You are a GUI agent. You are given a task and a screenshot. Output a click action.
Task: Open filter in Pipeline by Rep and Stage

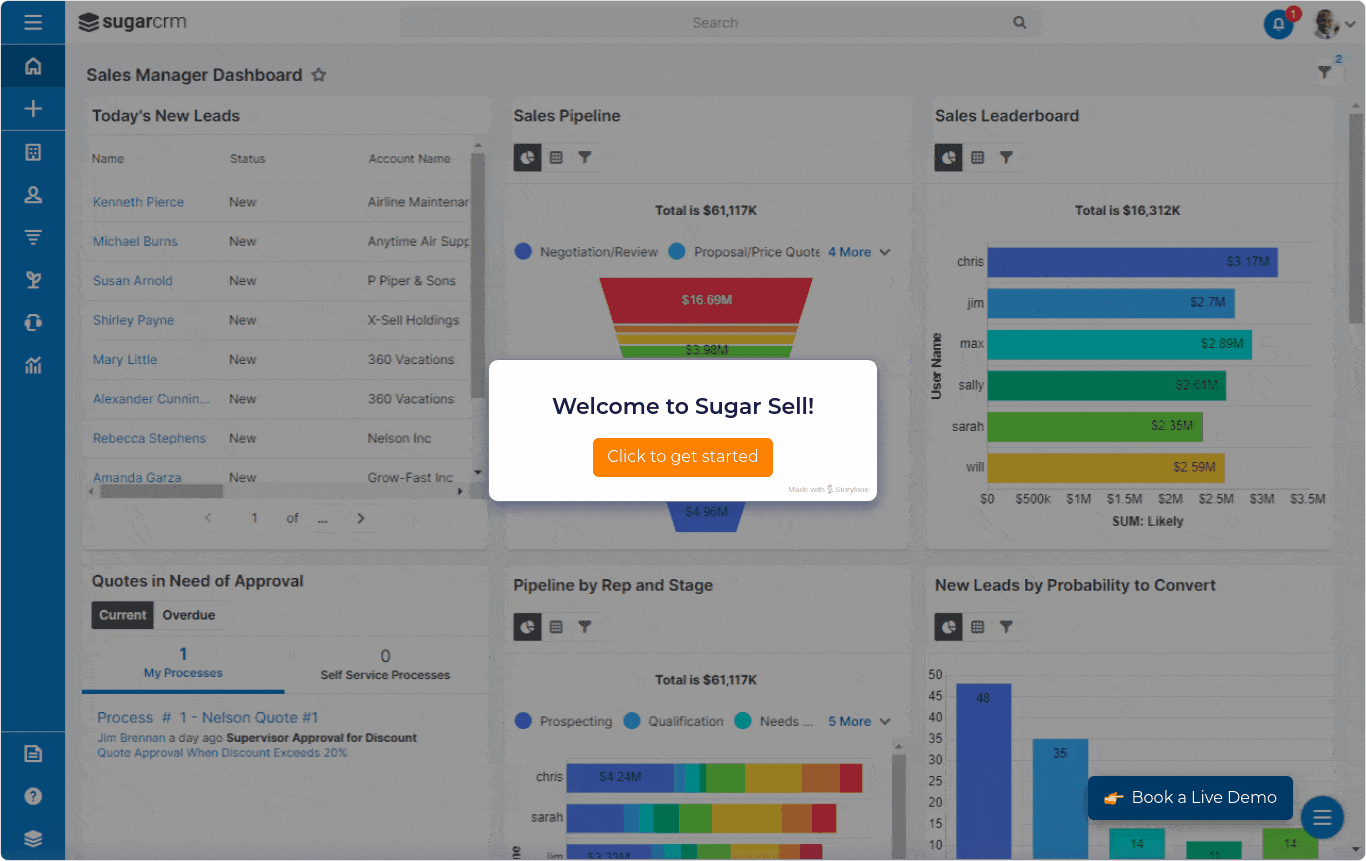pos(585,627)
